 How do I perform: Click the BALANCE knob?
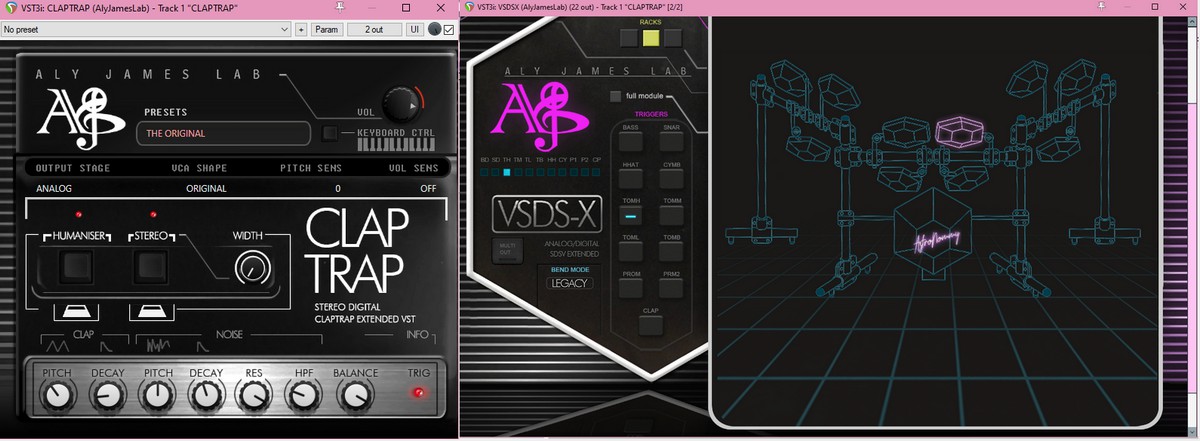[x=355, y=397]
